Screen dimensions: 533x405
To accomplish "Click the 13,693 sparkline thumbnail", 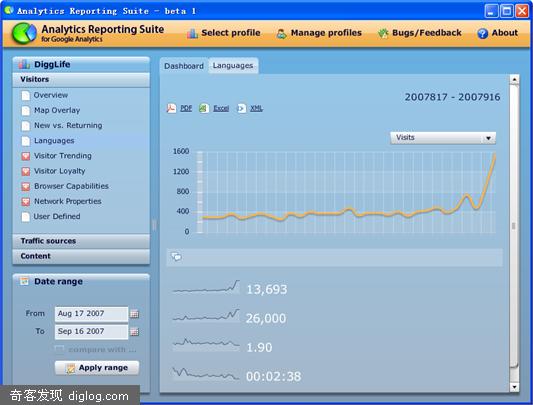I will (x=206, y=288).
